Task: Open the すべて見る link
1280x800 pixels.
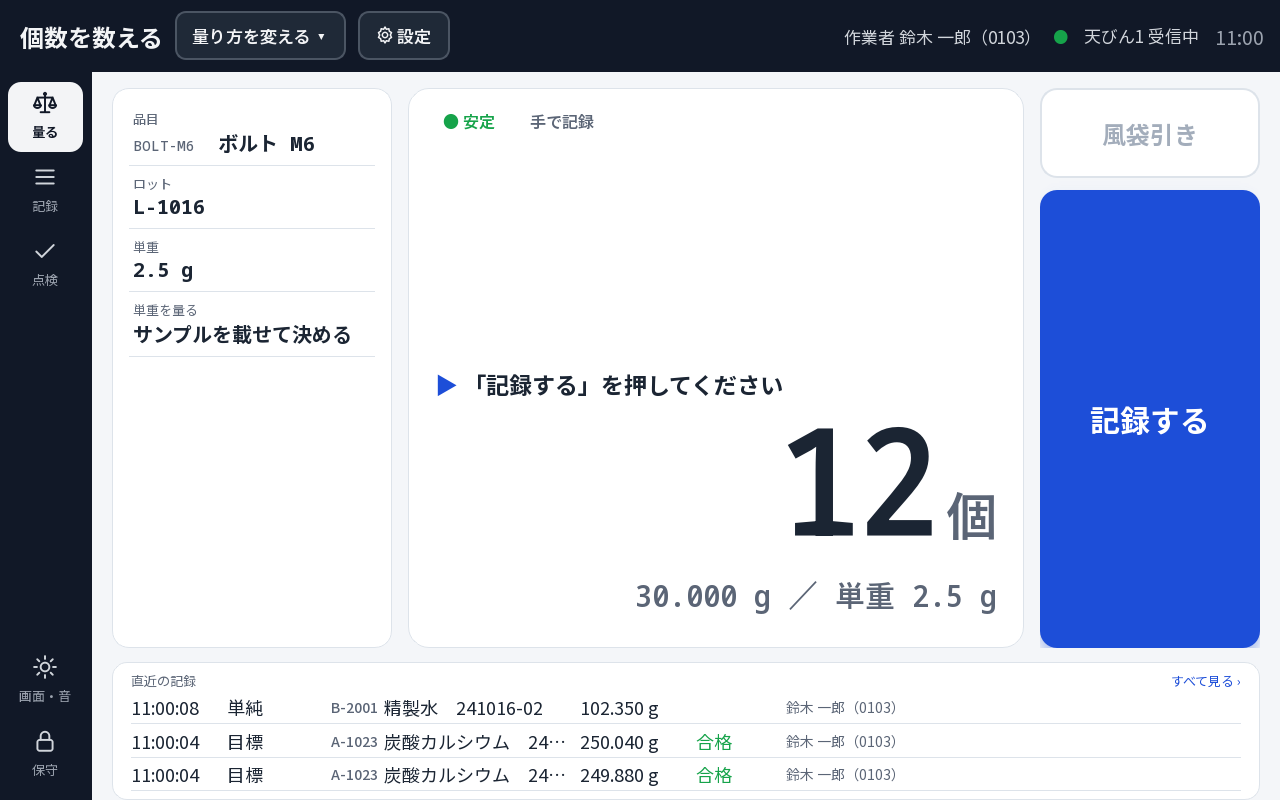Action: [1206, 681]
